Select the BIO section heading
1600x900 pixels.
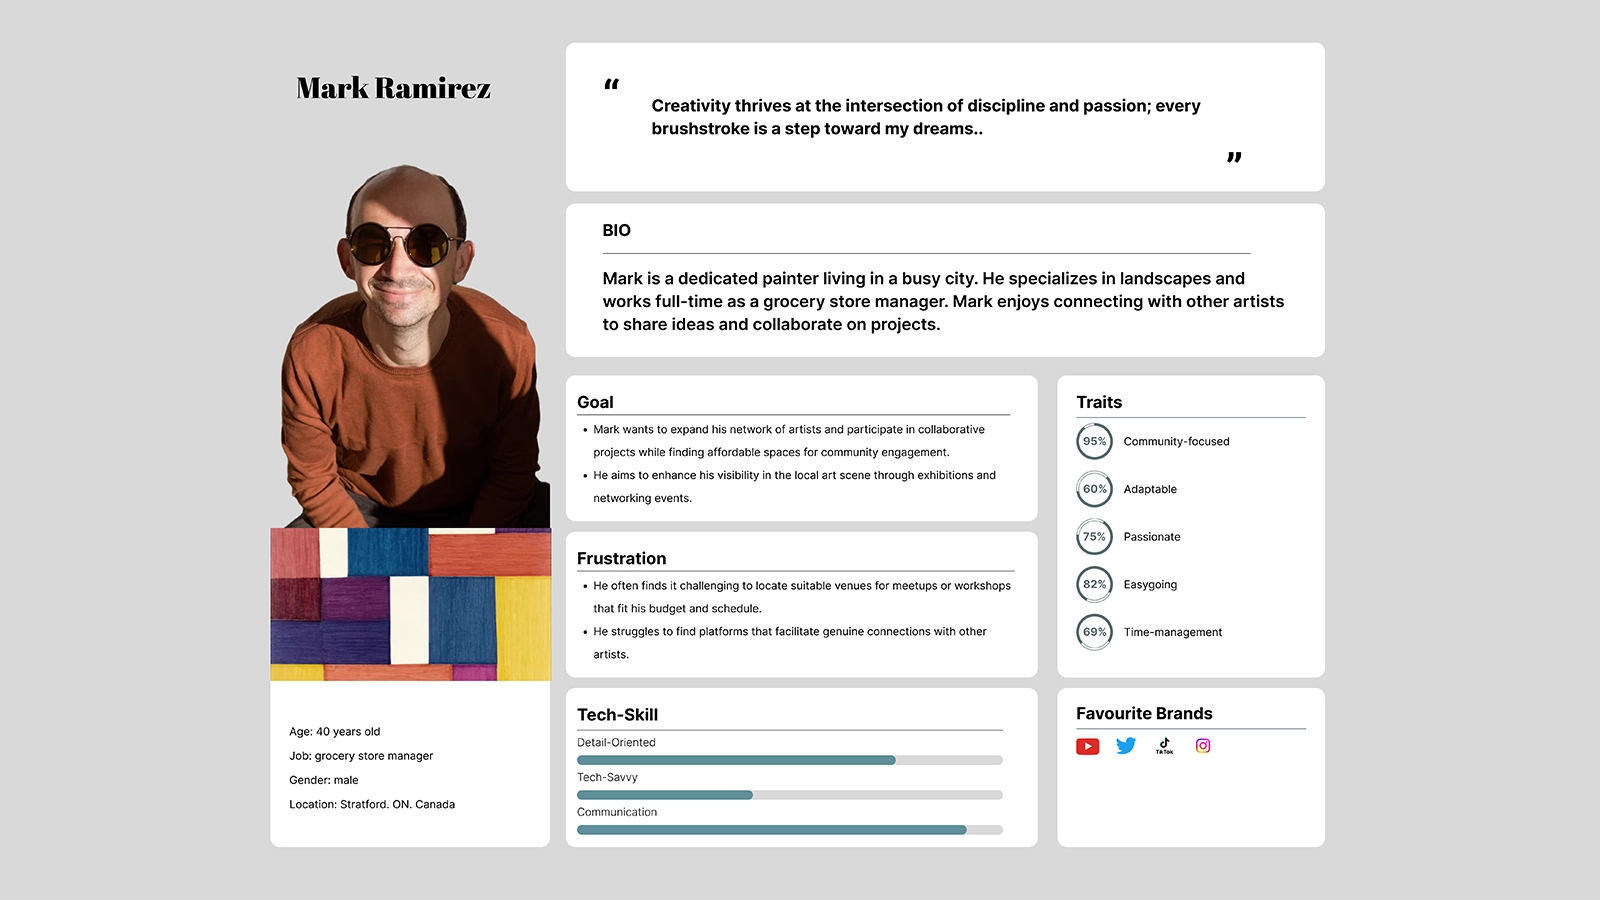(616, 230)
